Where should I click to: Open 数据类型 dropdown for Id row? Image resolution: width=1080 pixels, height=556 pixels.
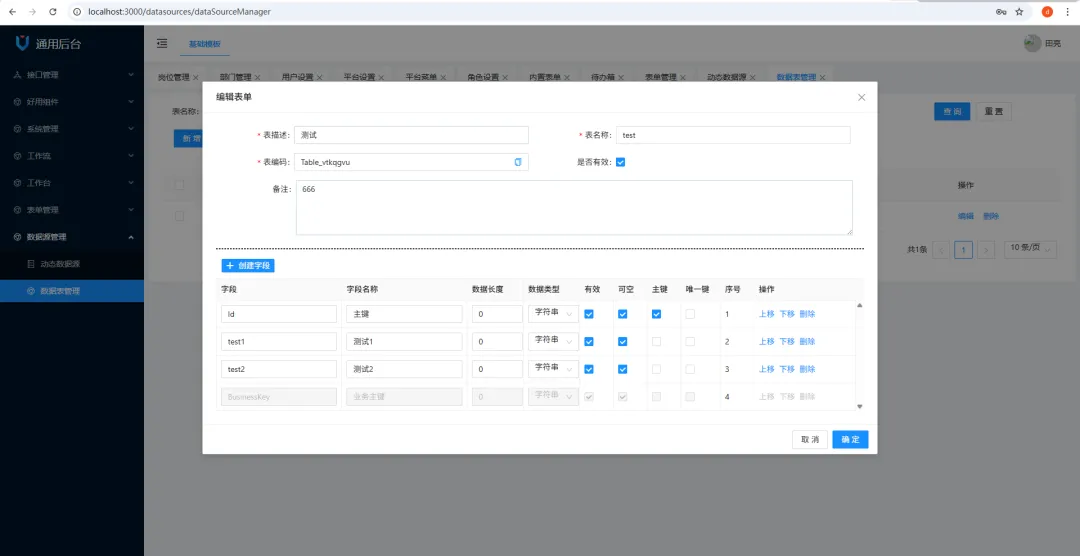click(x=553, y=313)
